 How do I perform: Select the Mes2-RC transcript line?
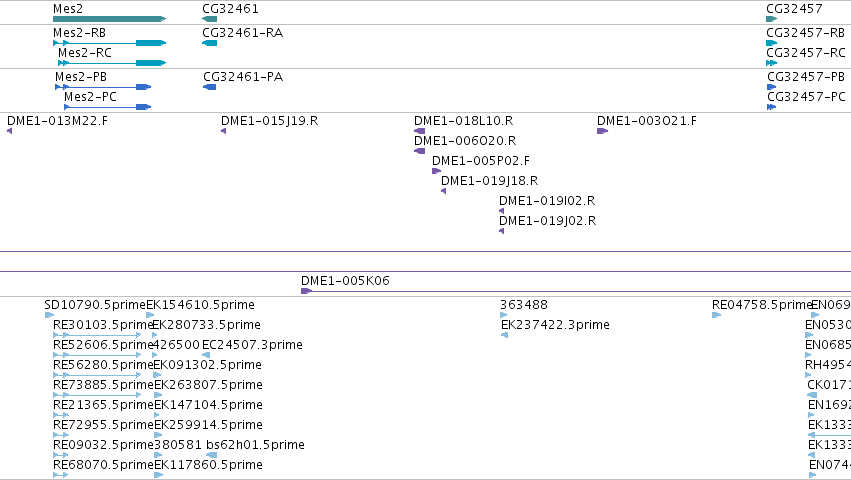pyautogui.click(x=112, y=63)
